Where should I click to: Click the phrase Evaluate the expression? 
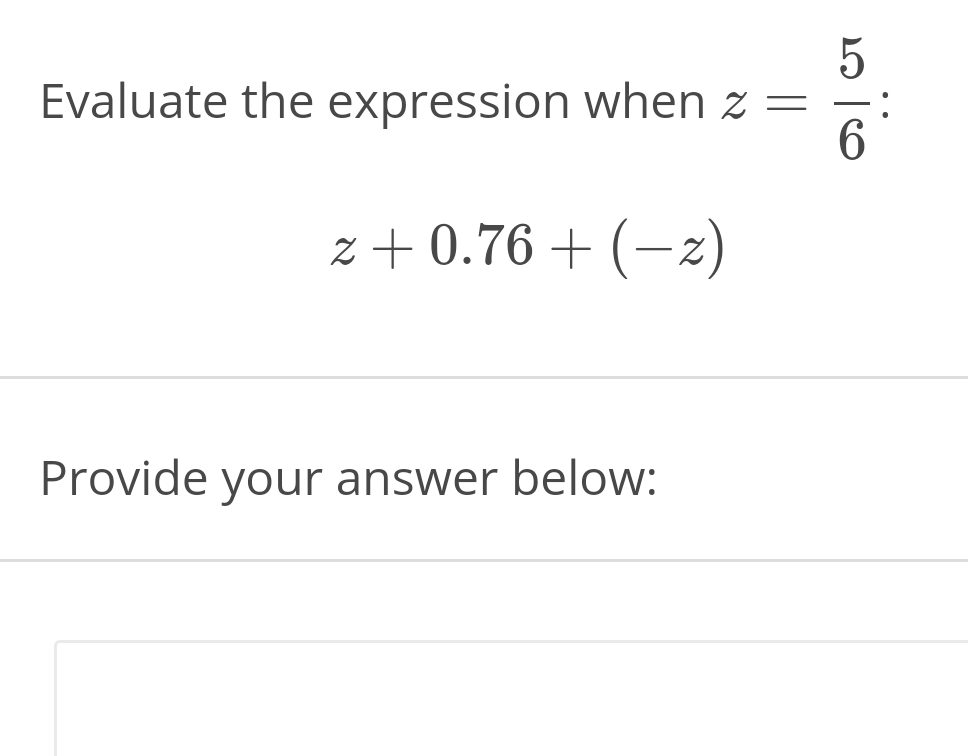[x=280, y=100]
